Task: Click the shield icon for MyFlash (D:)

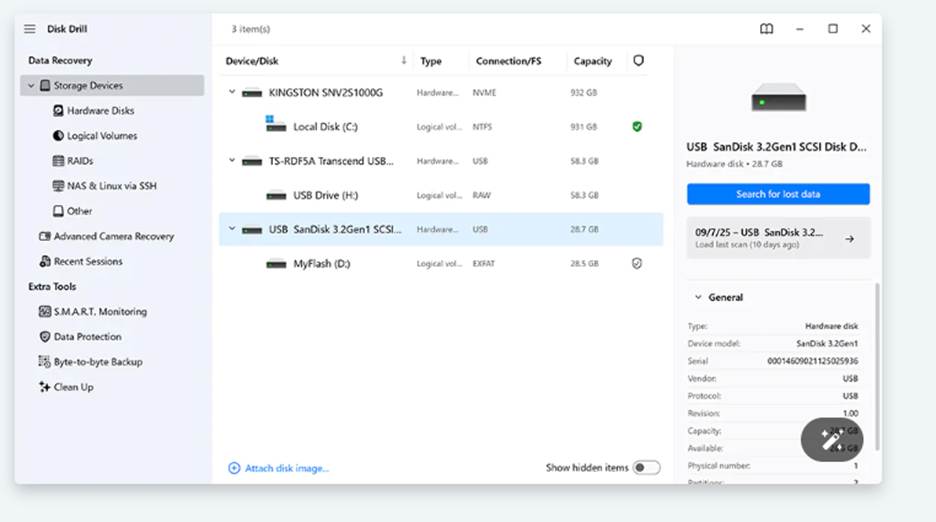Action: coord(637,263)
